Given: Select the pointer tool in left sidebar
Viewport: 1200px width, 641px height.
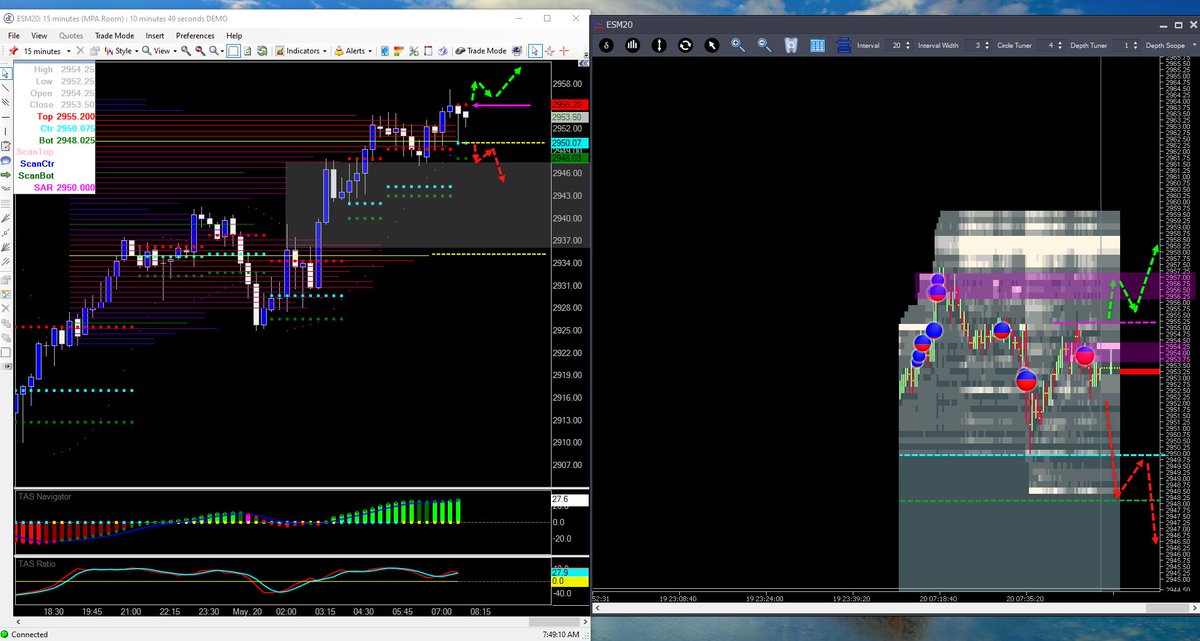Looking at the screenshot, I should (x=6, y=73).
